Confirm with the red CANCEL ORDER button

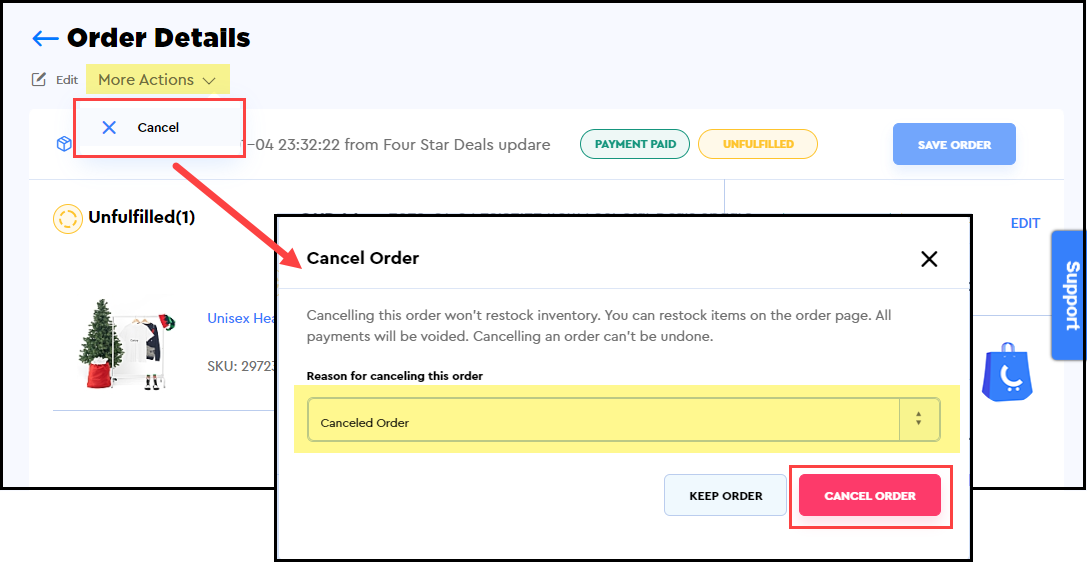[869, 495]
